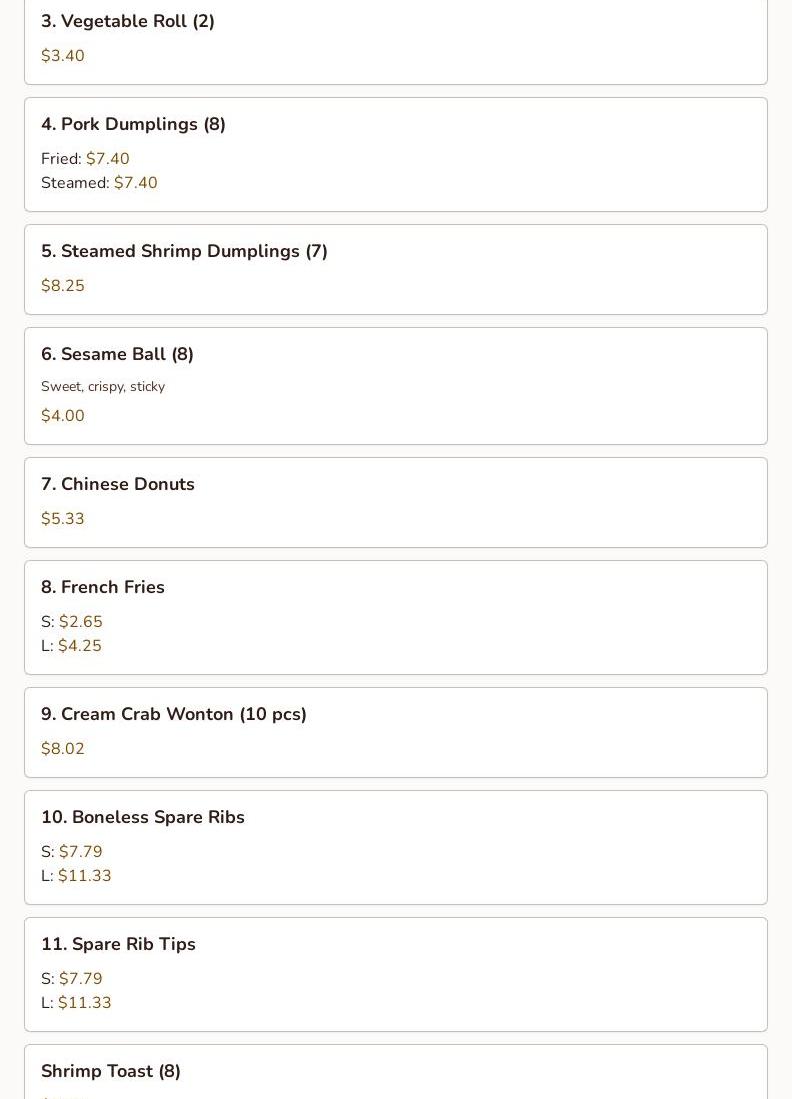Open the Pork Dumplings (8) menu card
Image resolution: width=792 pixels, height=1099 pixels.
point(395,154)
